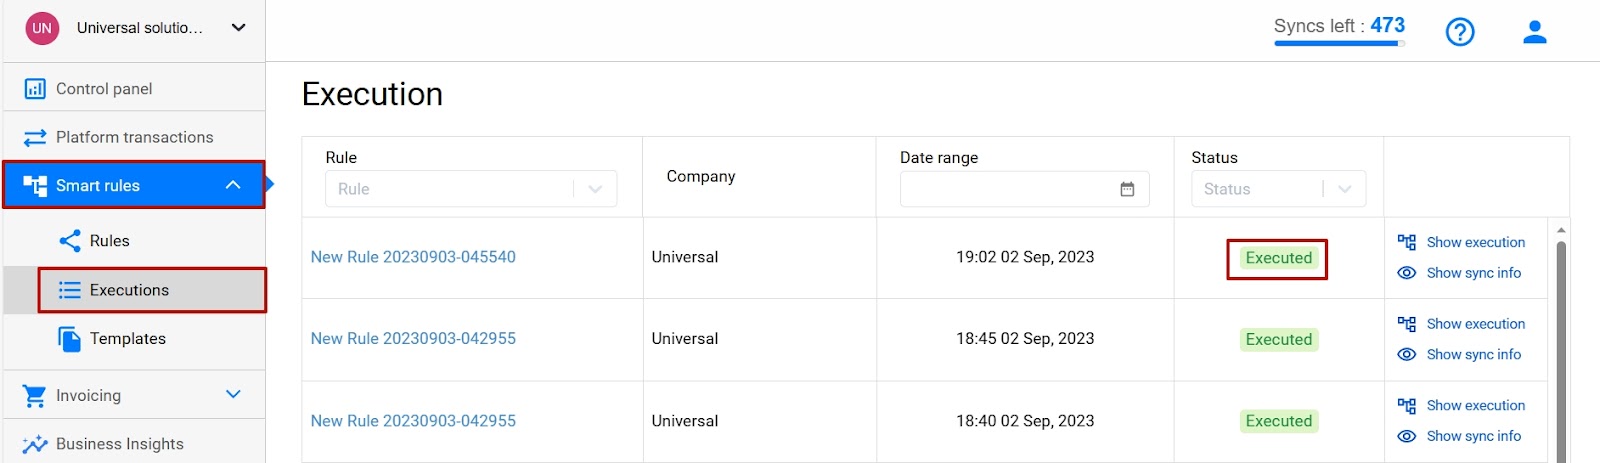Expand the Invoicing menu chevron
This screenshot has height=463, width=1600.
233,395
